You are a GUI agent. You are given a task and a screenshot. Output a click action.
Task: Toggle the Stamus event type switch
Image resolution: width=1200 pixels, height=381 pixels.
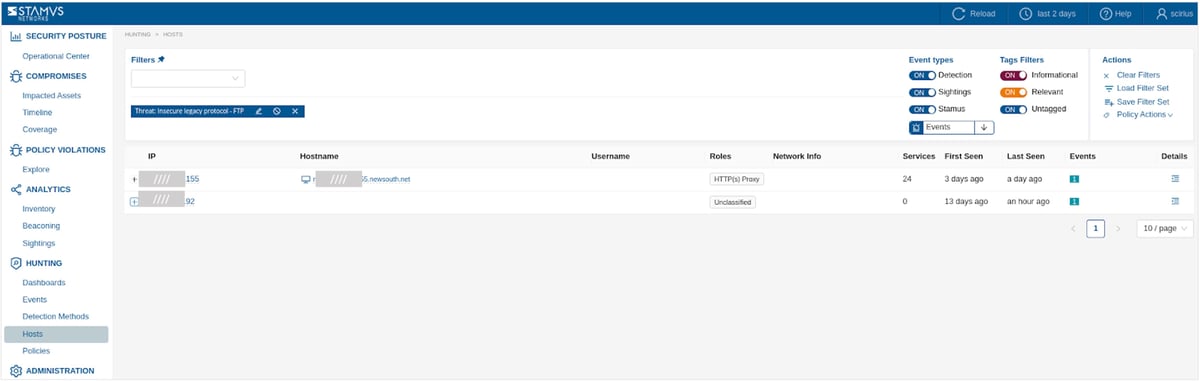922,109
